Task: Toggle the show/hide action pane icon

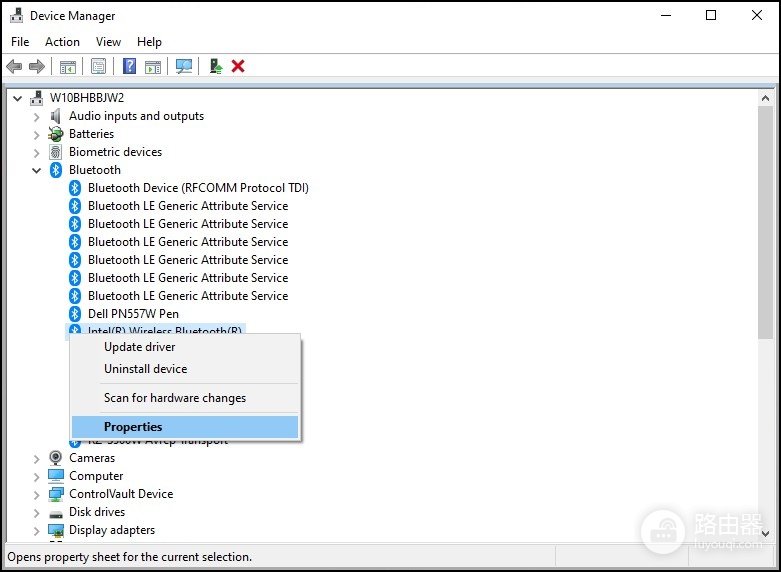Action: point(153,66)
